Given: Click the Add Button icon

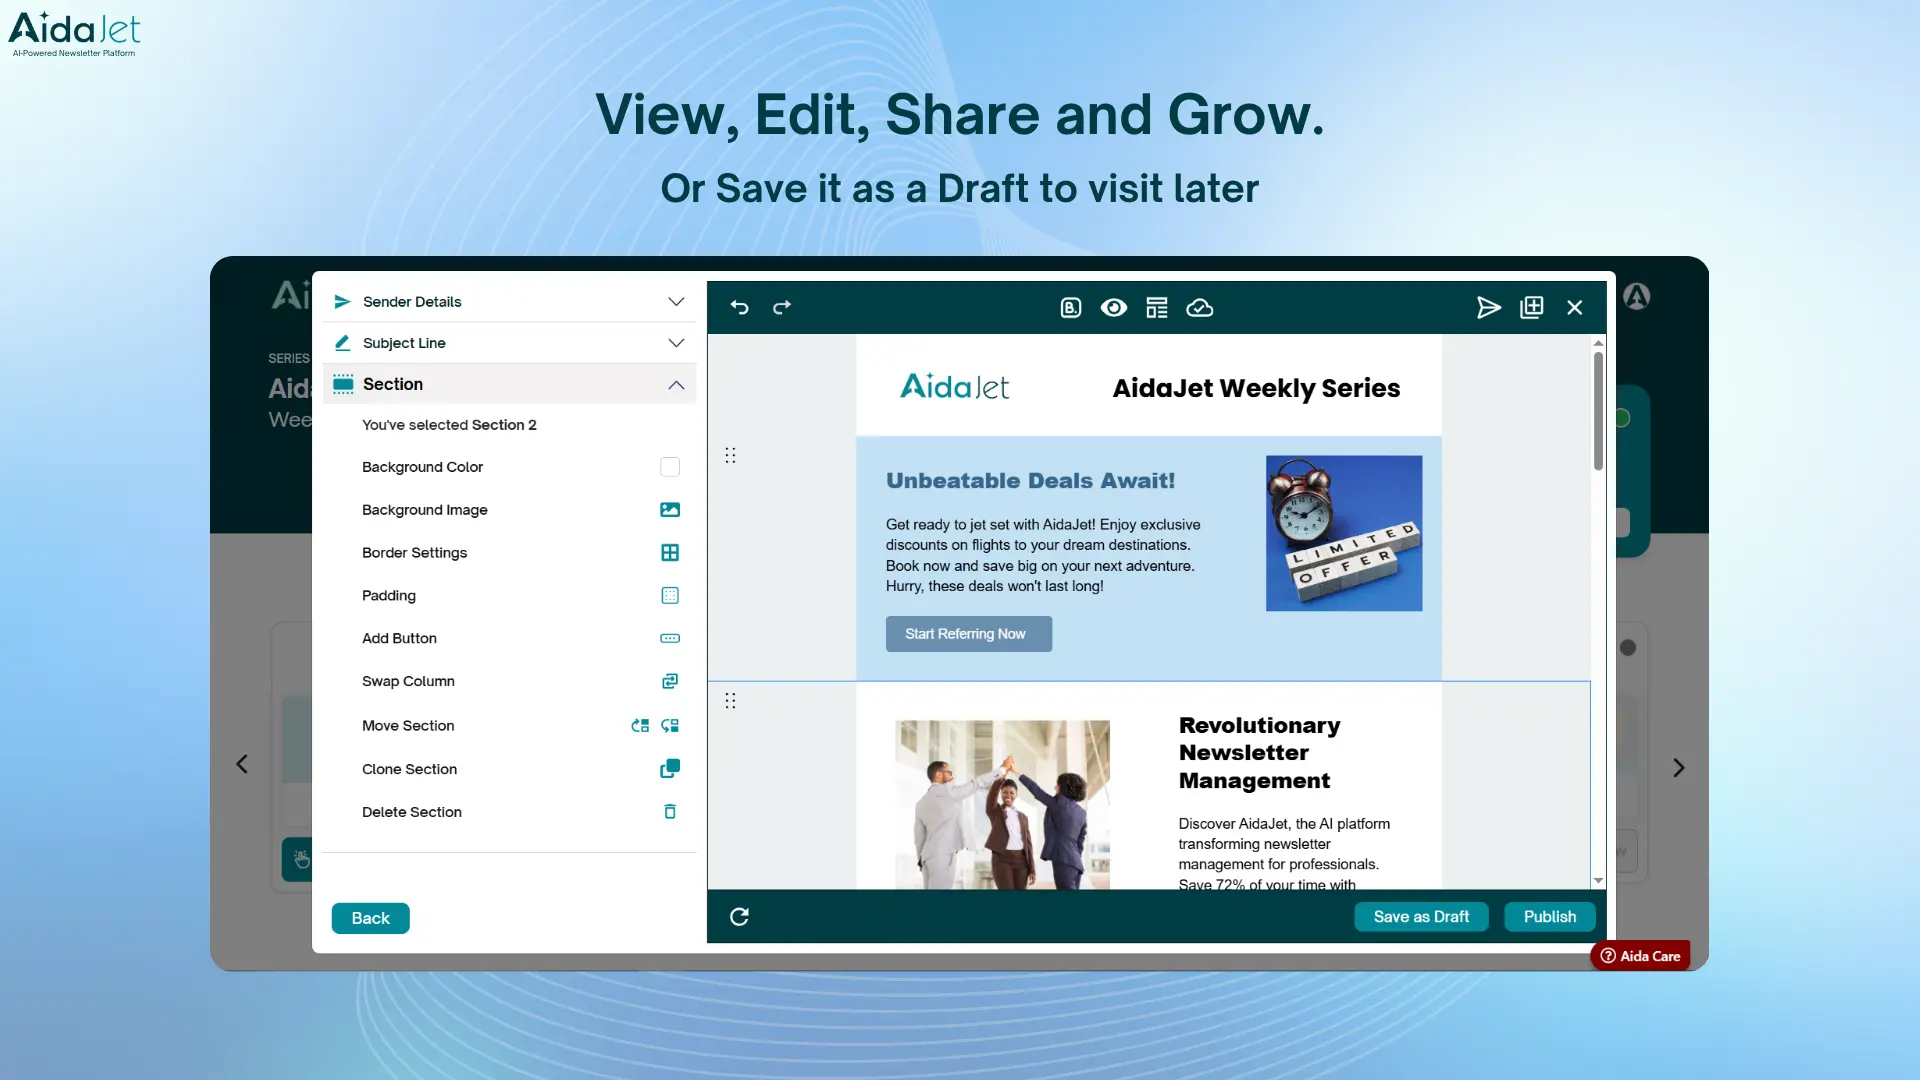Looking at the screenshot, I should (x=670, y=638).
